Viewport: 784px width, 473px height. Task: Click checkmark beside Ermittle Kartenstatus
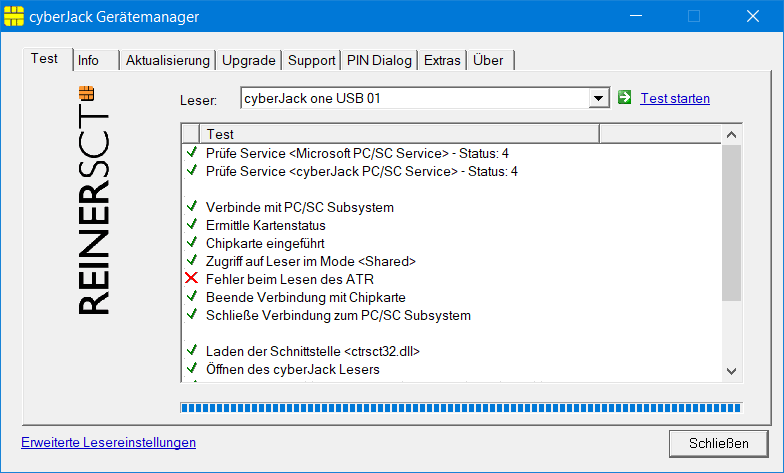coord(192,224)
